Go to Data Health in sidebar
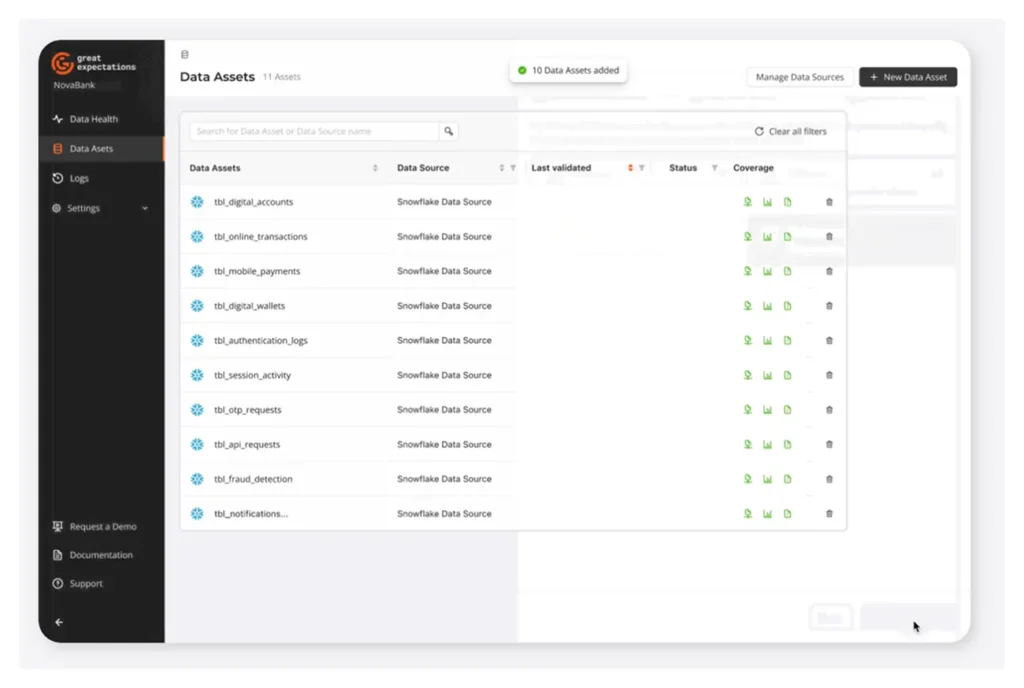1024x688 pixels. pos(93,119)
